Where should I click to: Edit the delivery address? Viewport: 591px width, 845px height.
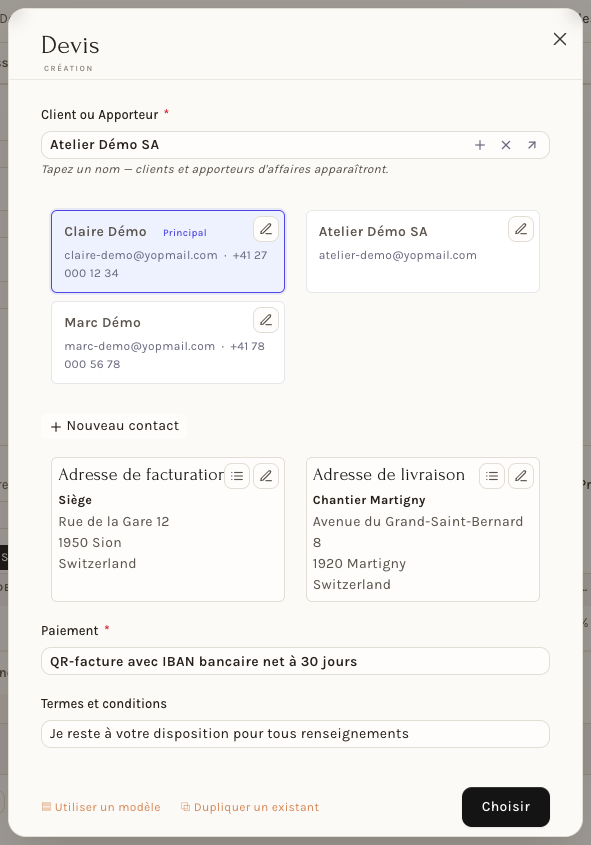[x=521, y=476]
